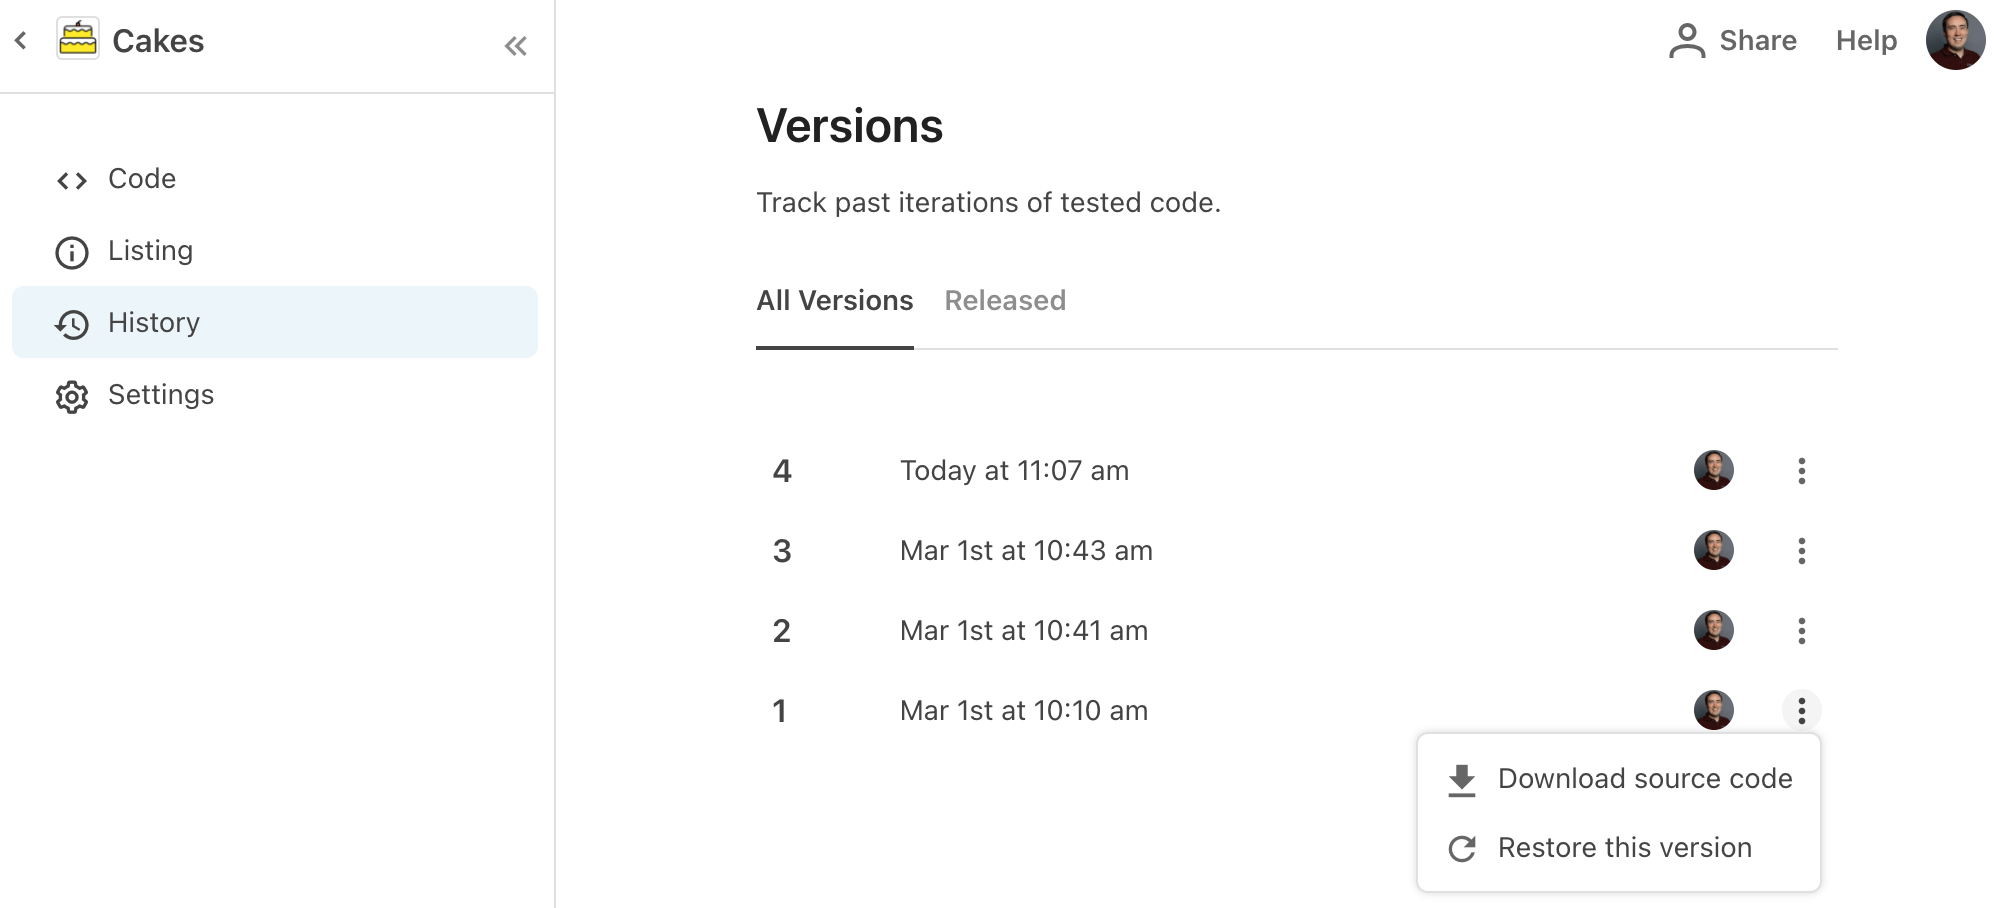Viewport: 1994px width, 908px height.
Task: Choose Download source code from the menu
Action: click(x=1644, y=778)
